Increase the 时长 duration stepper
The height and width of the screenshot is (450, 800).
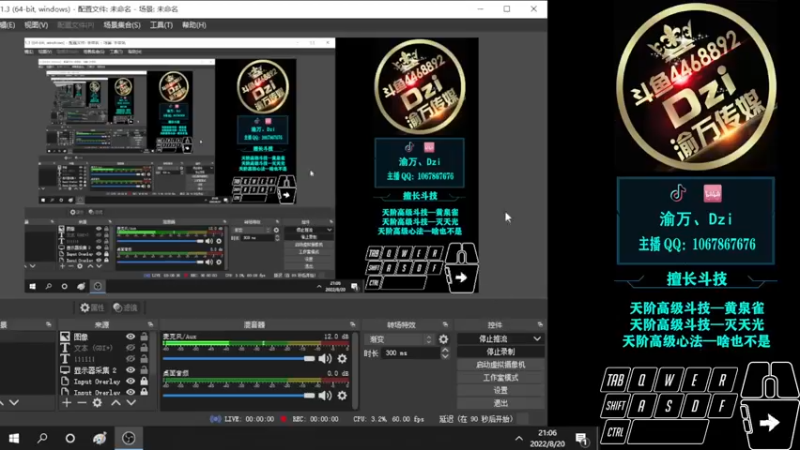point(445,350)
